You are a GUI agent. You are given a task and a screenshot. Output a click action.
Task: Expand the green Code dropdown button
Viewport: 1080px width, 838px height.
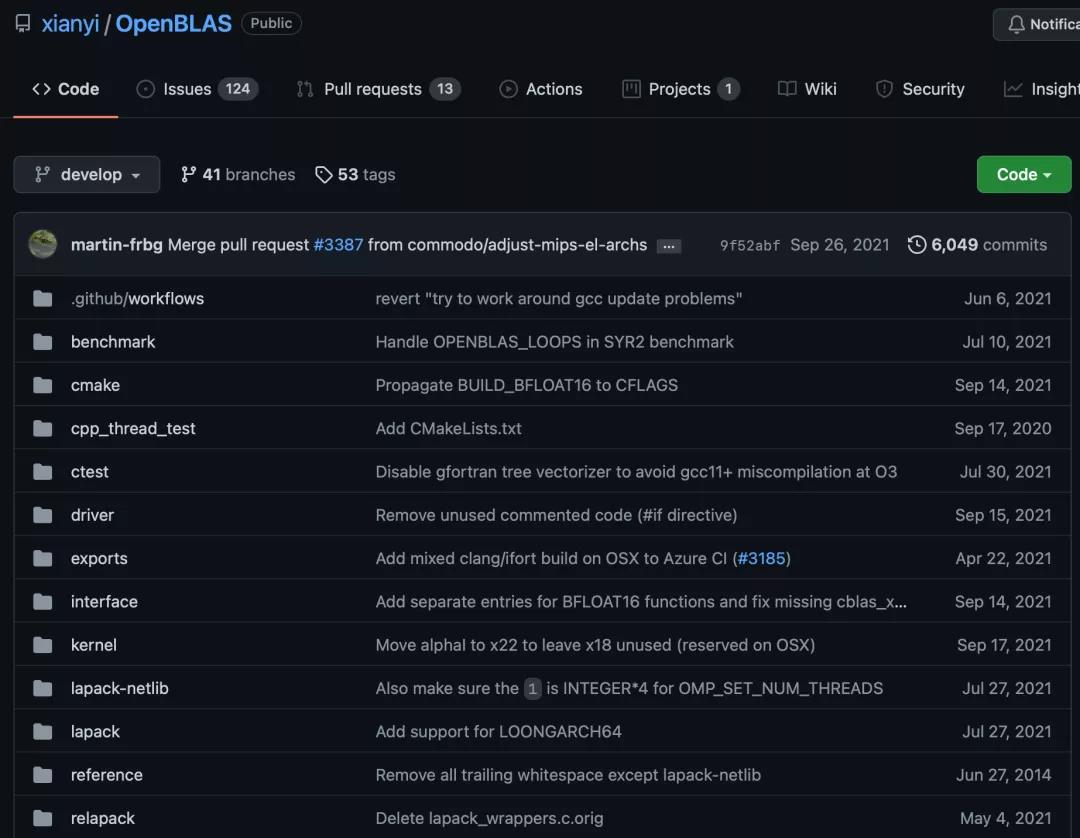coord(1023,174)
